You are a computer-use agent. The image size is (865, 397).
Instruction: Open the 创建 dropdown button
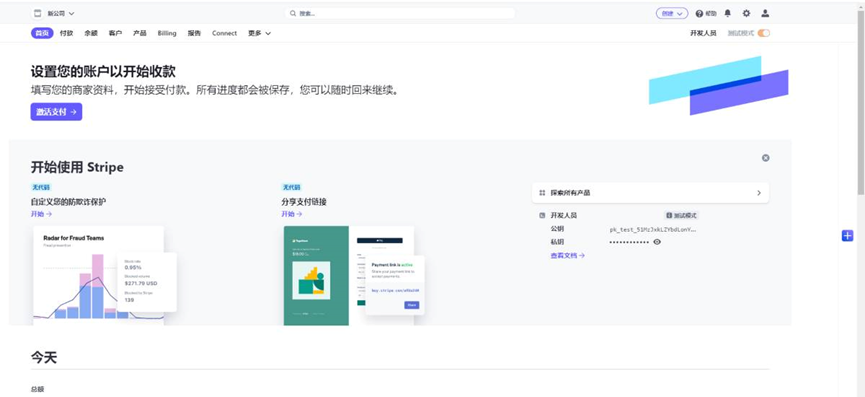[672, 13]
